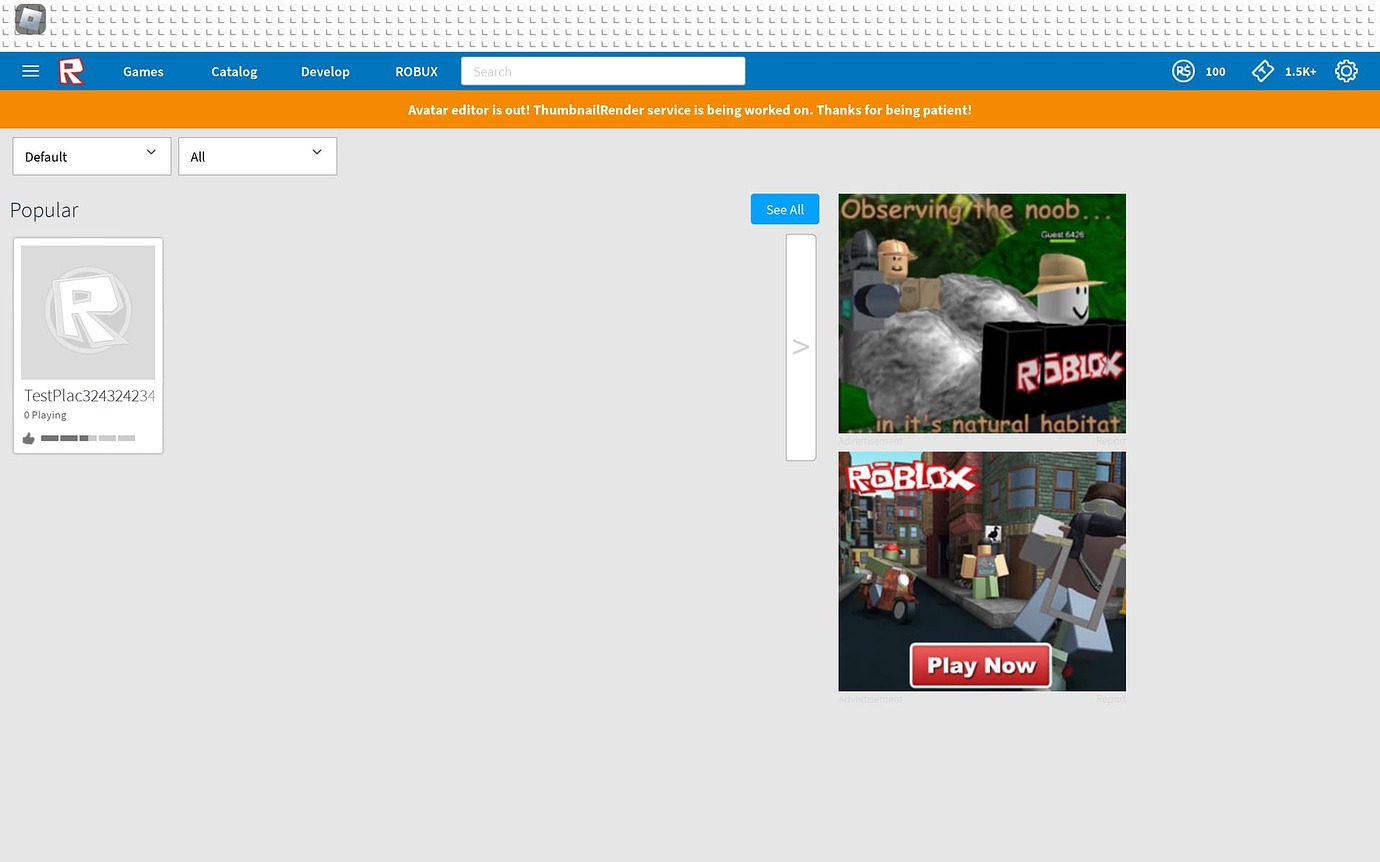Viewport: 1380px width, 862px height.
Task: Click the 1.5K+ tickets counter
Action: click(x=1300, y=71)
